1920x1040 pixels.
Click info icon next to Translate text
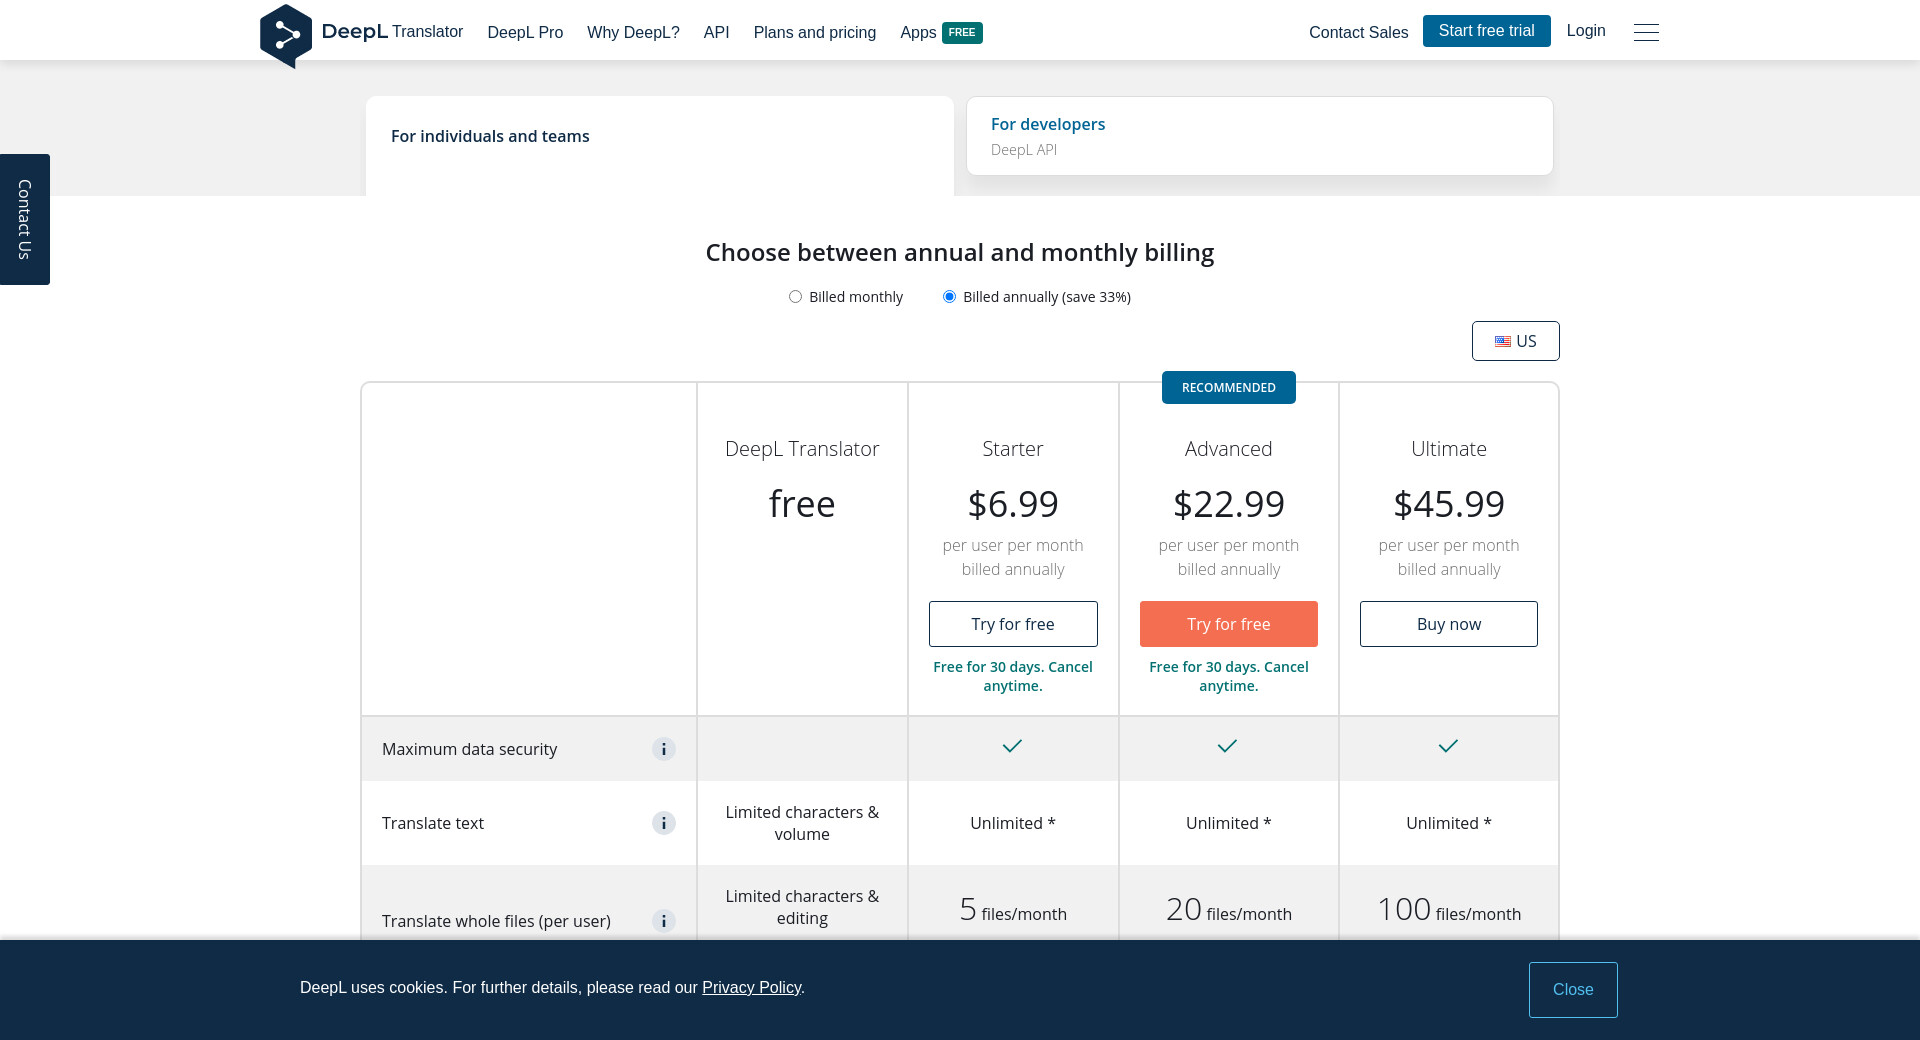click(664, 823)
